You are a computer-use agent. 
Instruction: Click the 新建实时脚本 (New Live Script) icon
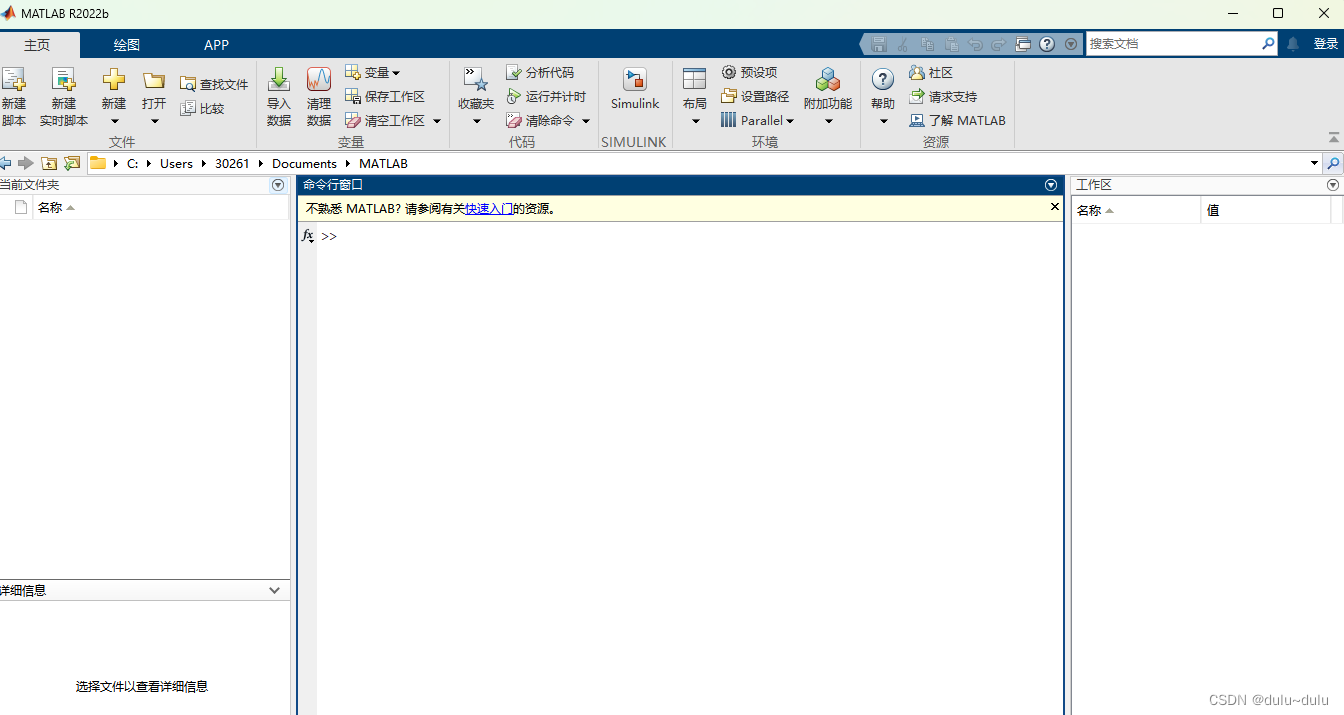(64, 80)
